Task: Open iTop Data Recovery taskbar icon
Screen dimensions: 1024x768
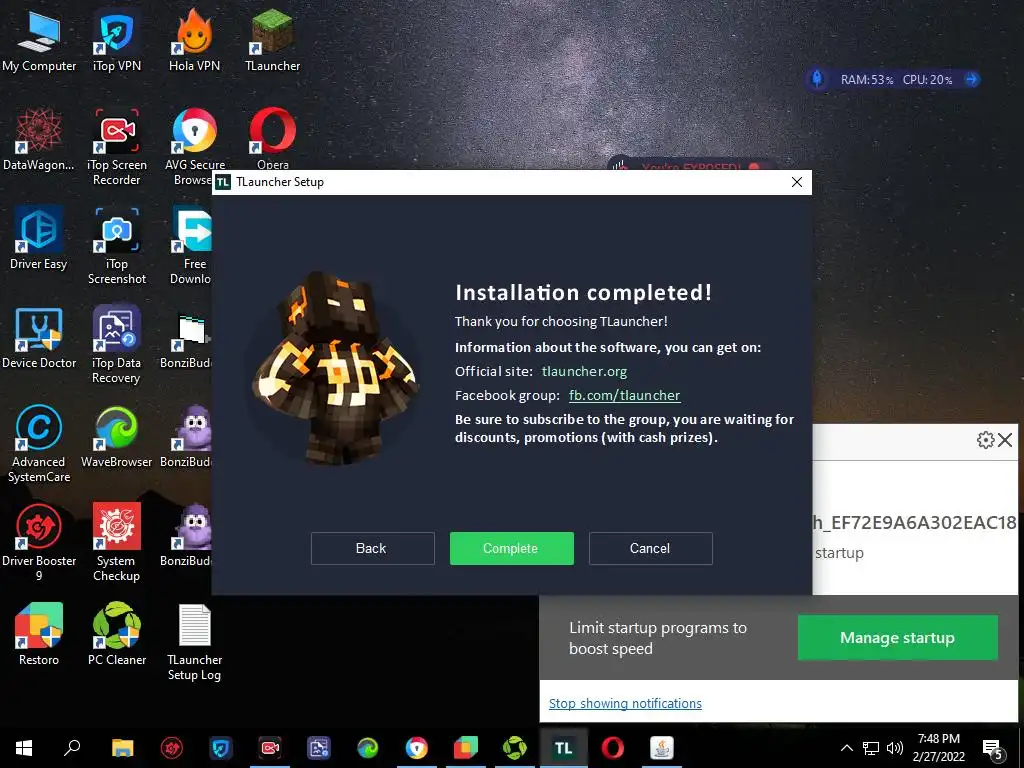Action: [319, 748]
